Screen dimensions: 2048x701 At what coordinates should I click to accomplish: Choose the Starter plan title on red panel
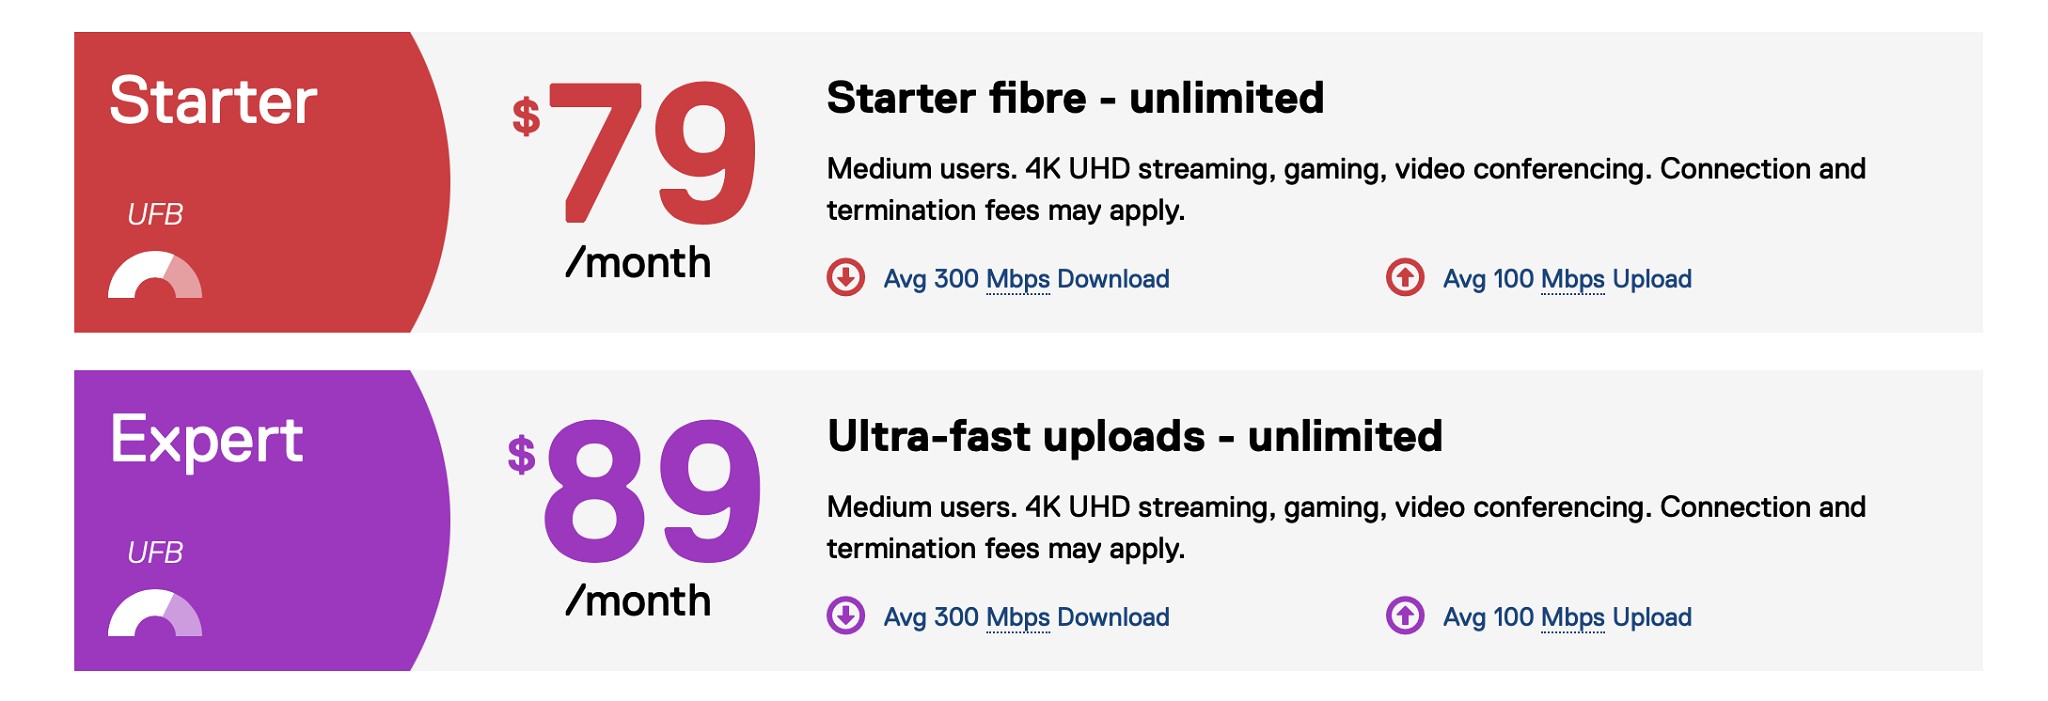(x=213, y=101)
